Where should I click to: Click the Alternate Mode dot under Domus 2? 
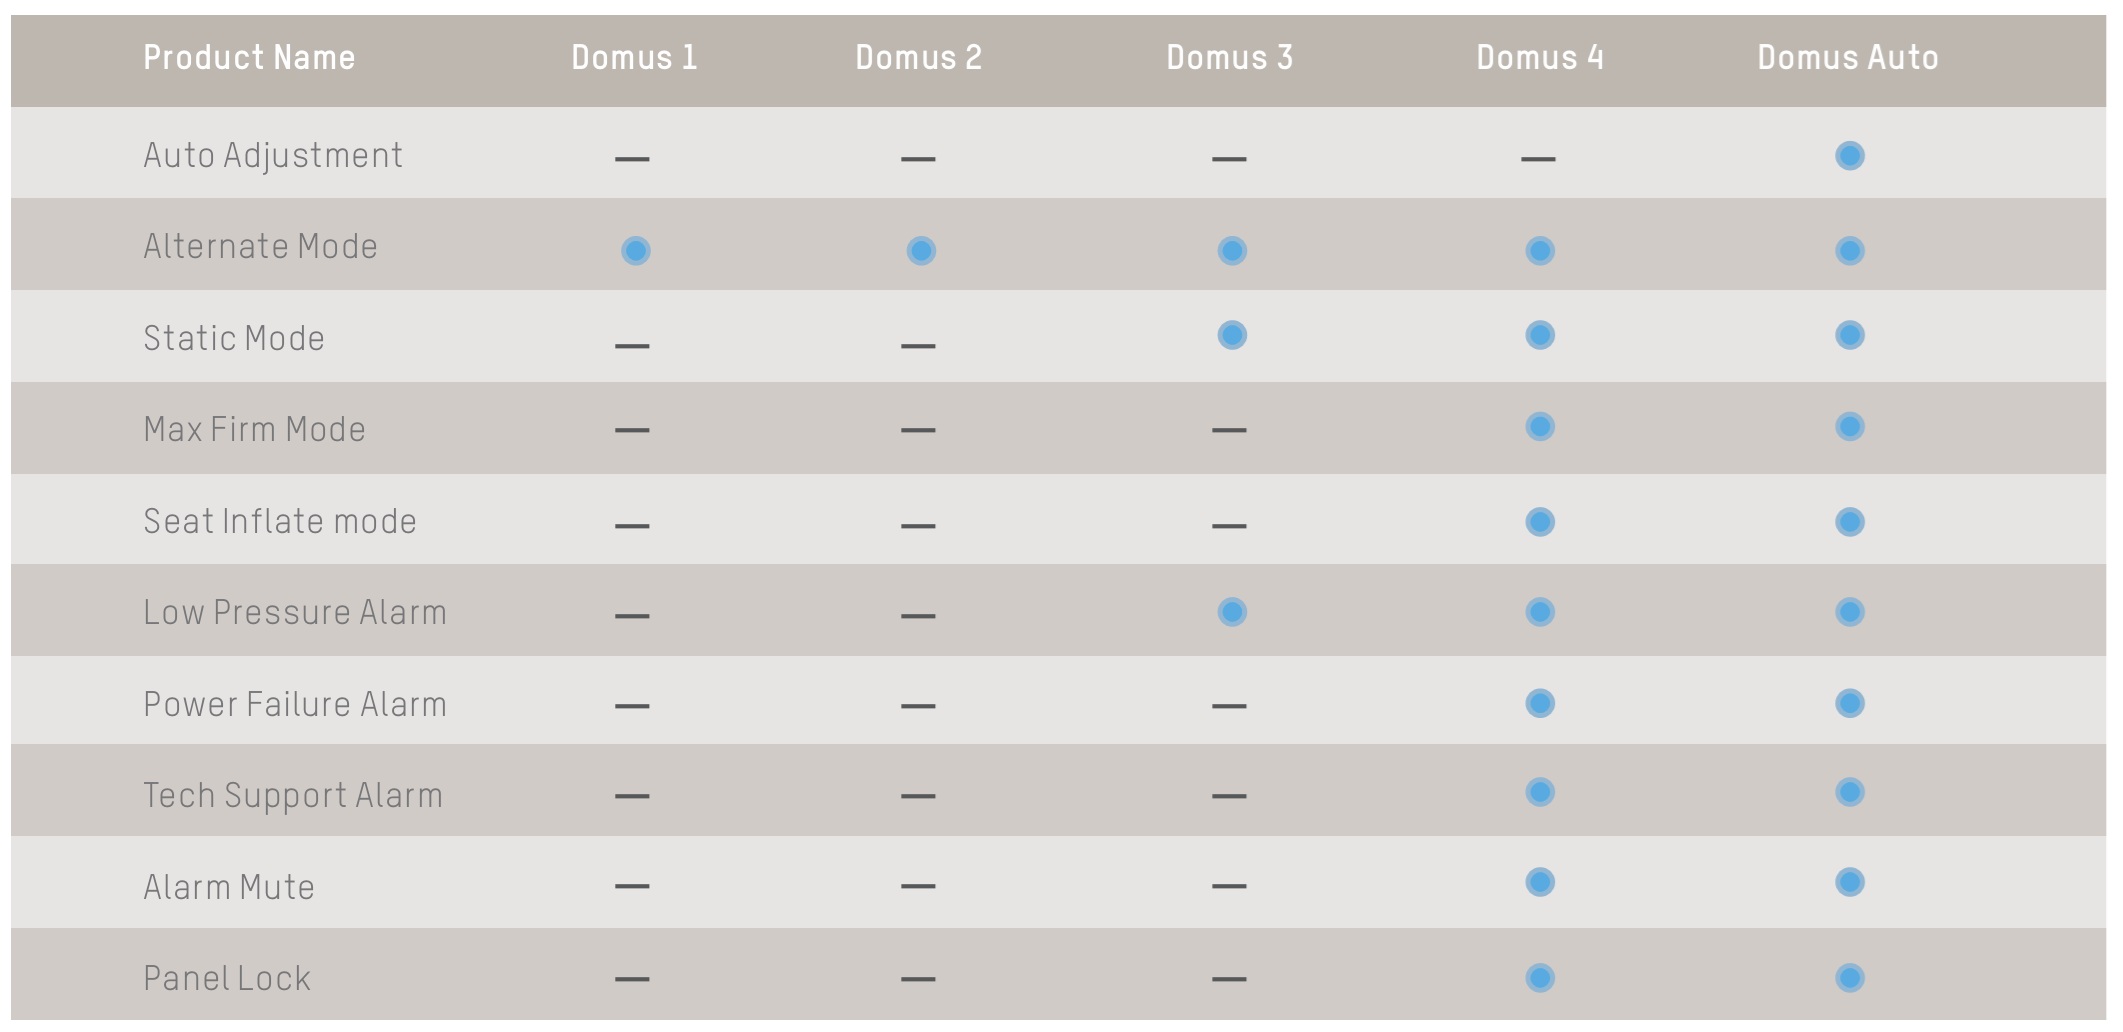point(921,250)
